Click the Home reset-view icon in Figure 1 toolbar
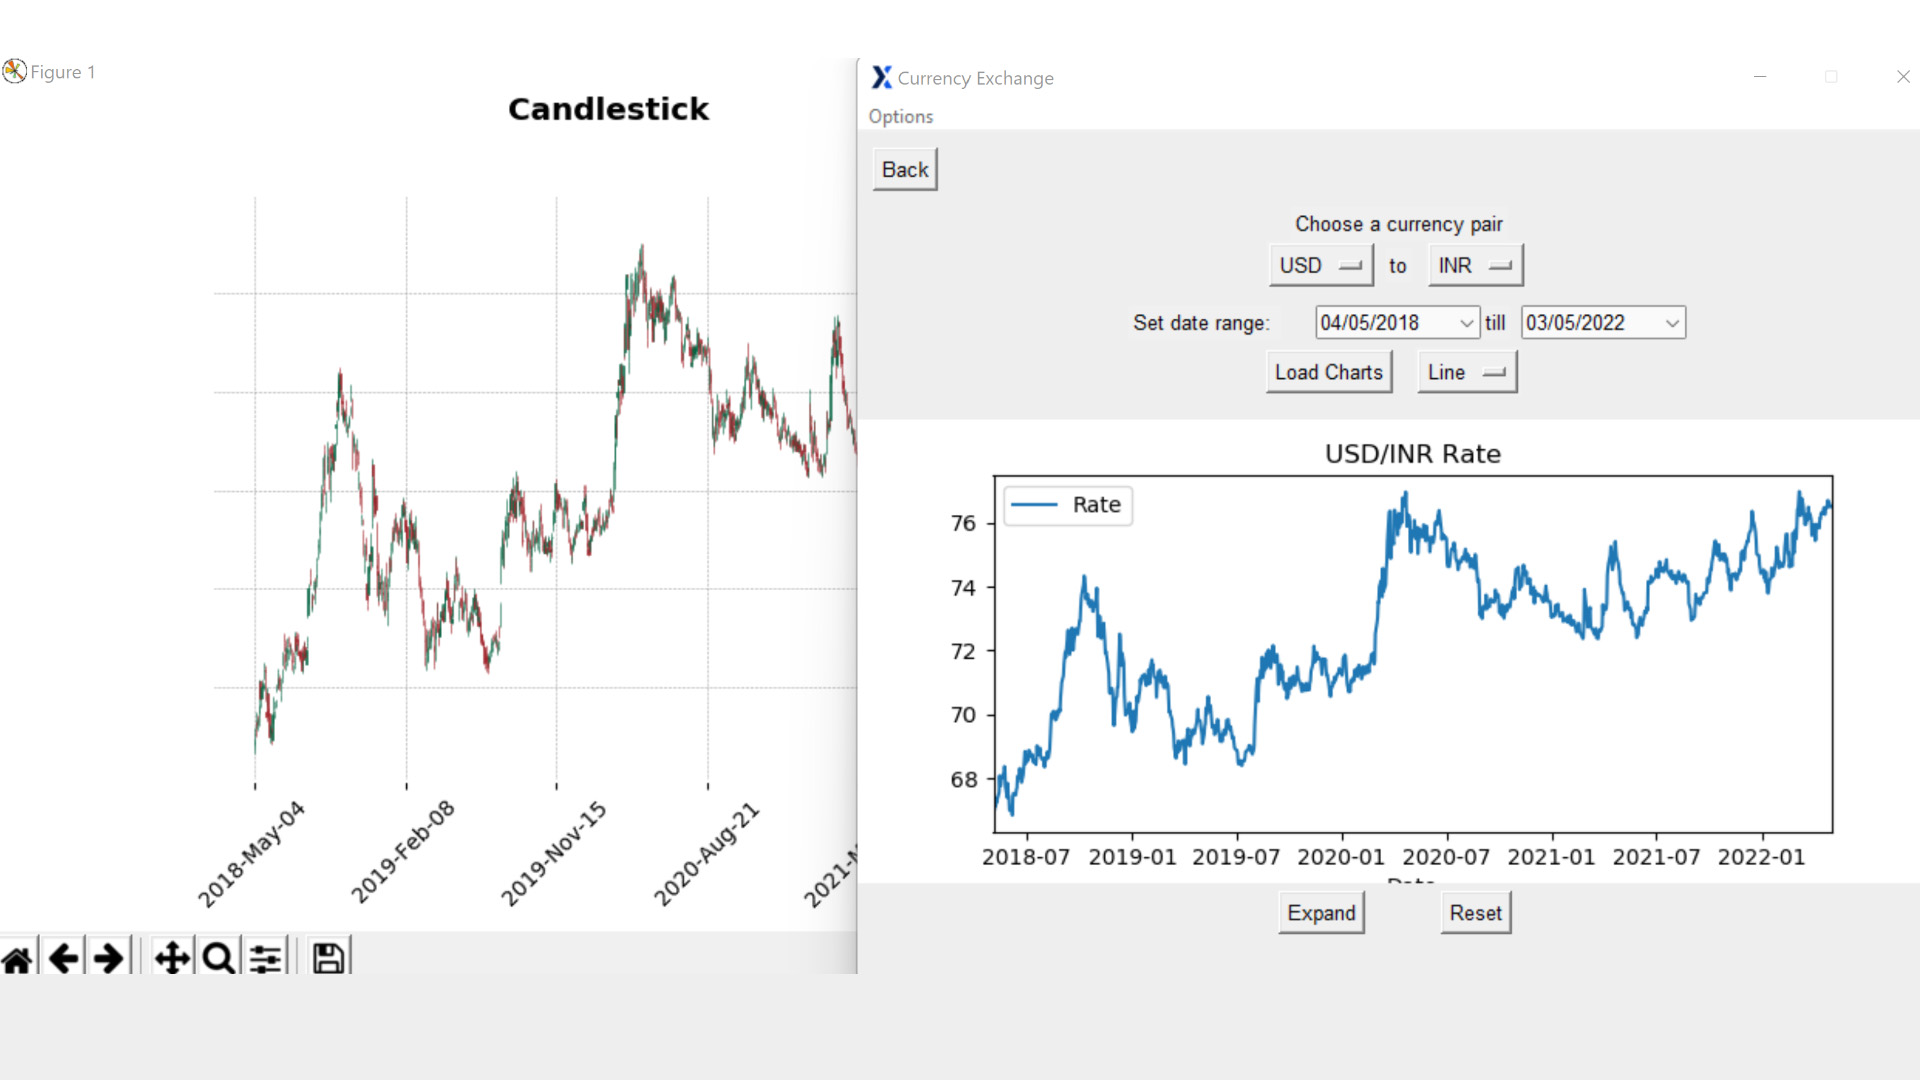The image size is (1920, 1080). 17,958
